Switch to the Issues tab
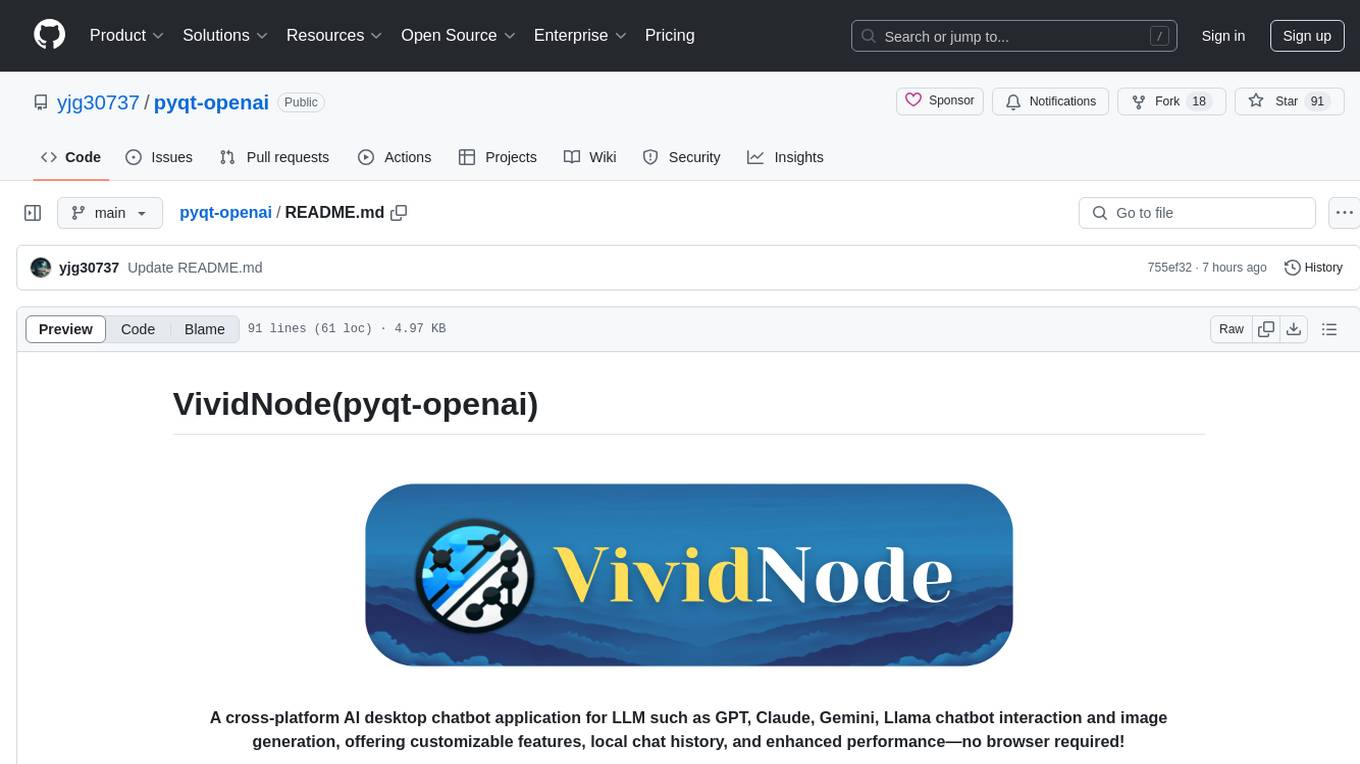This screenshot has height=764, width=1360. [x=159, y=157]
